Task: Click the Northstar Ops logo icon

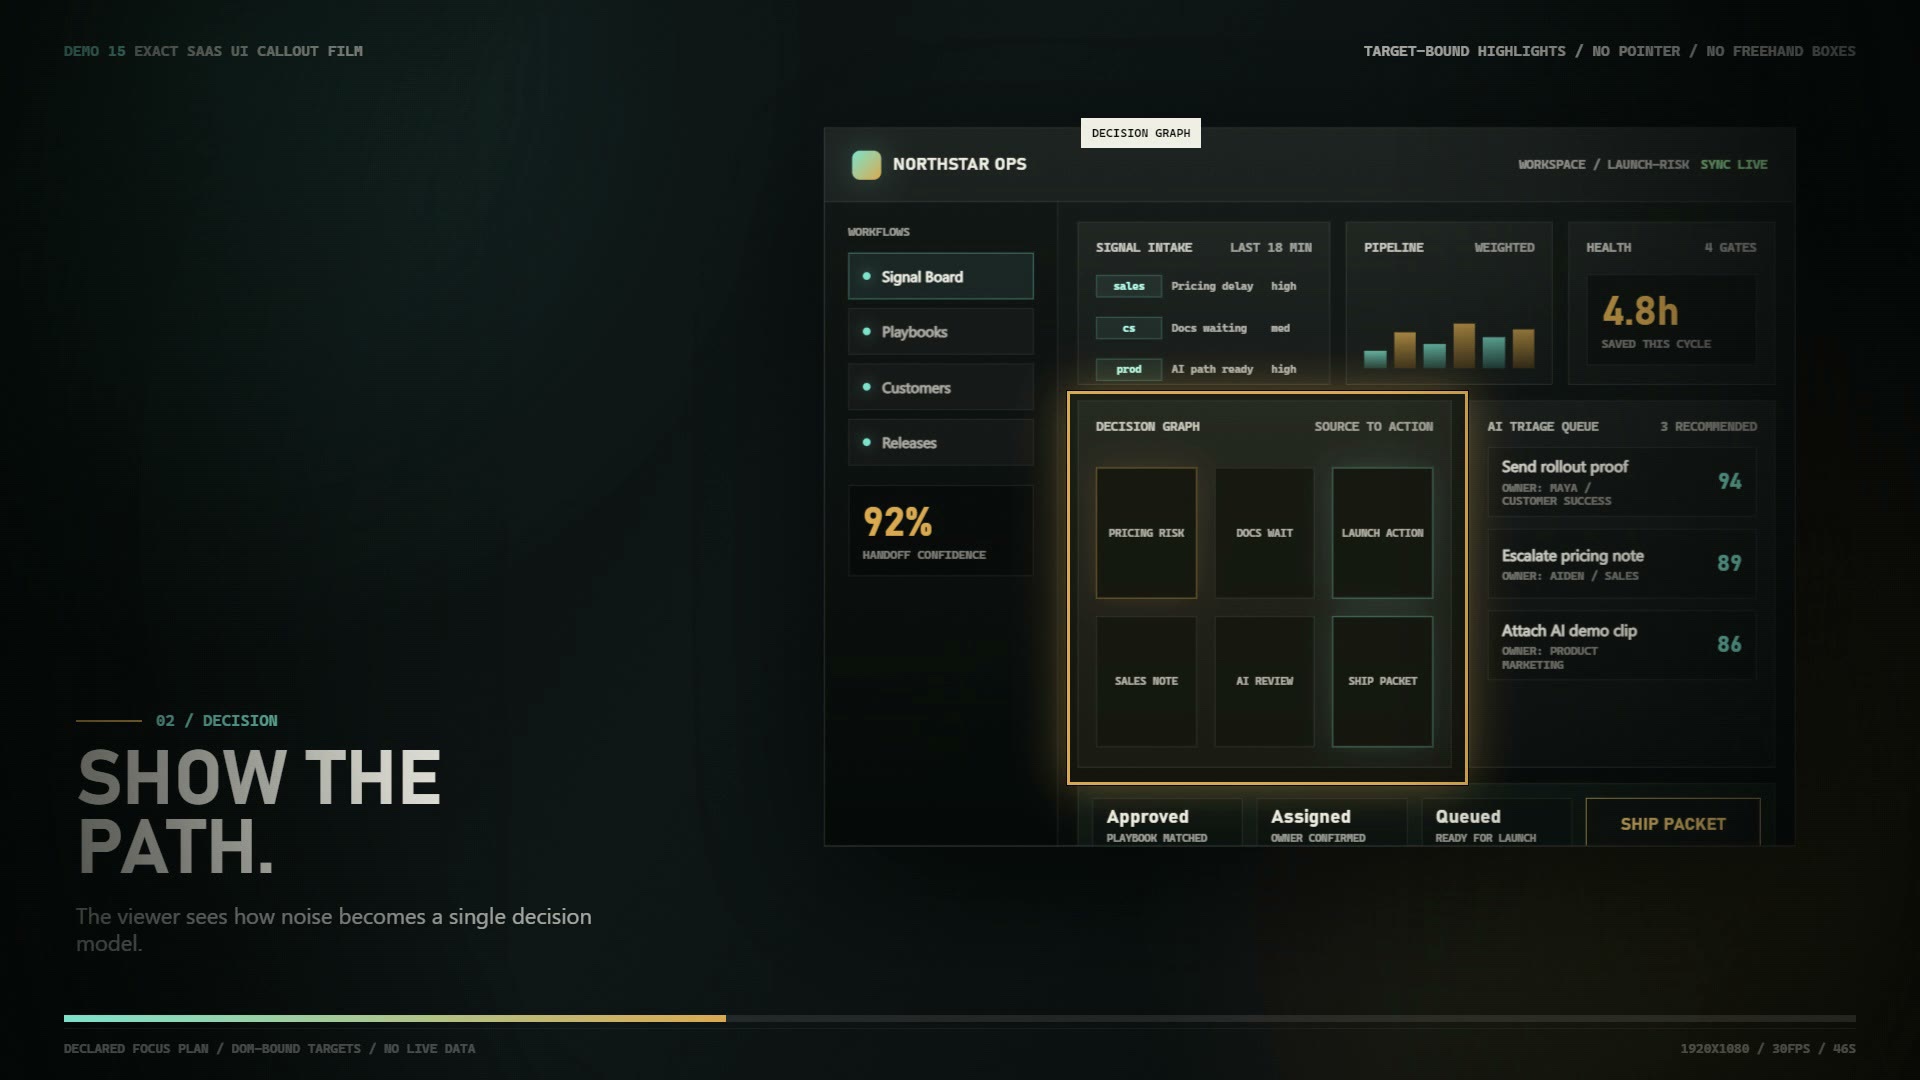Action: pos(866,164)
